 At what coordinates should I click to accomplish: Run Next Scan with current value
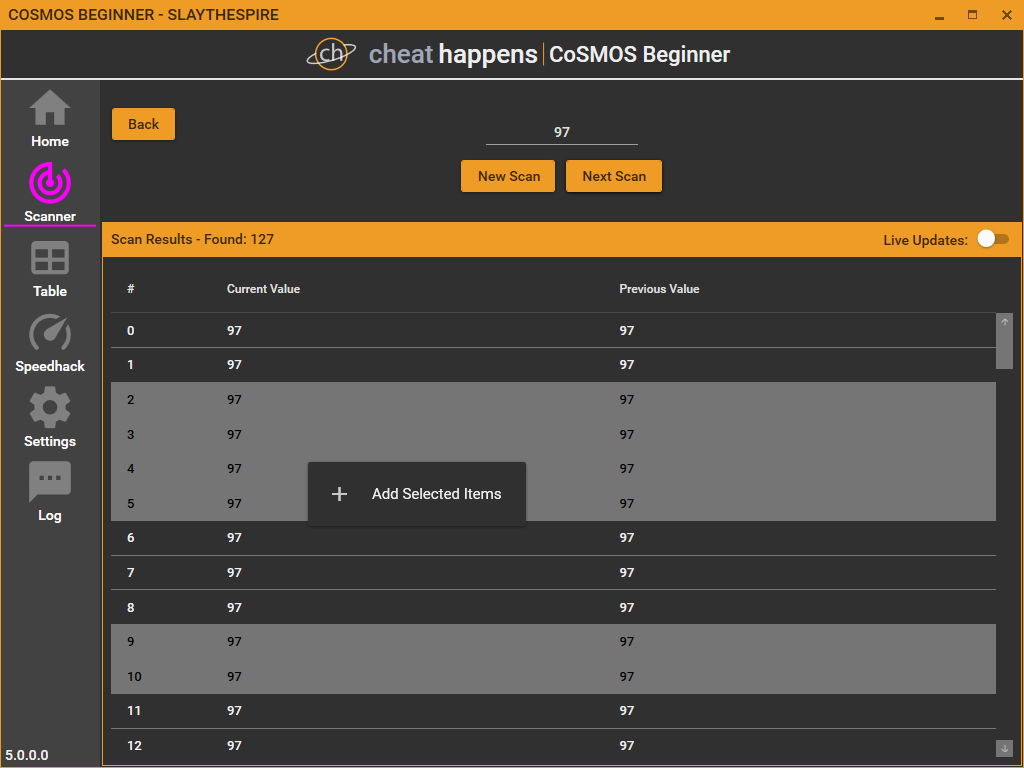[613, 175]
